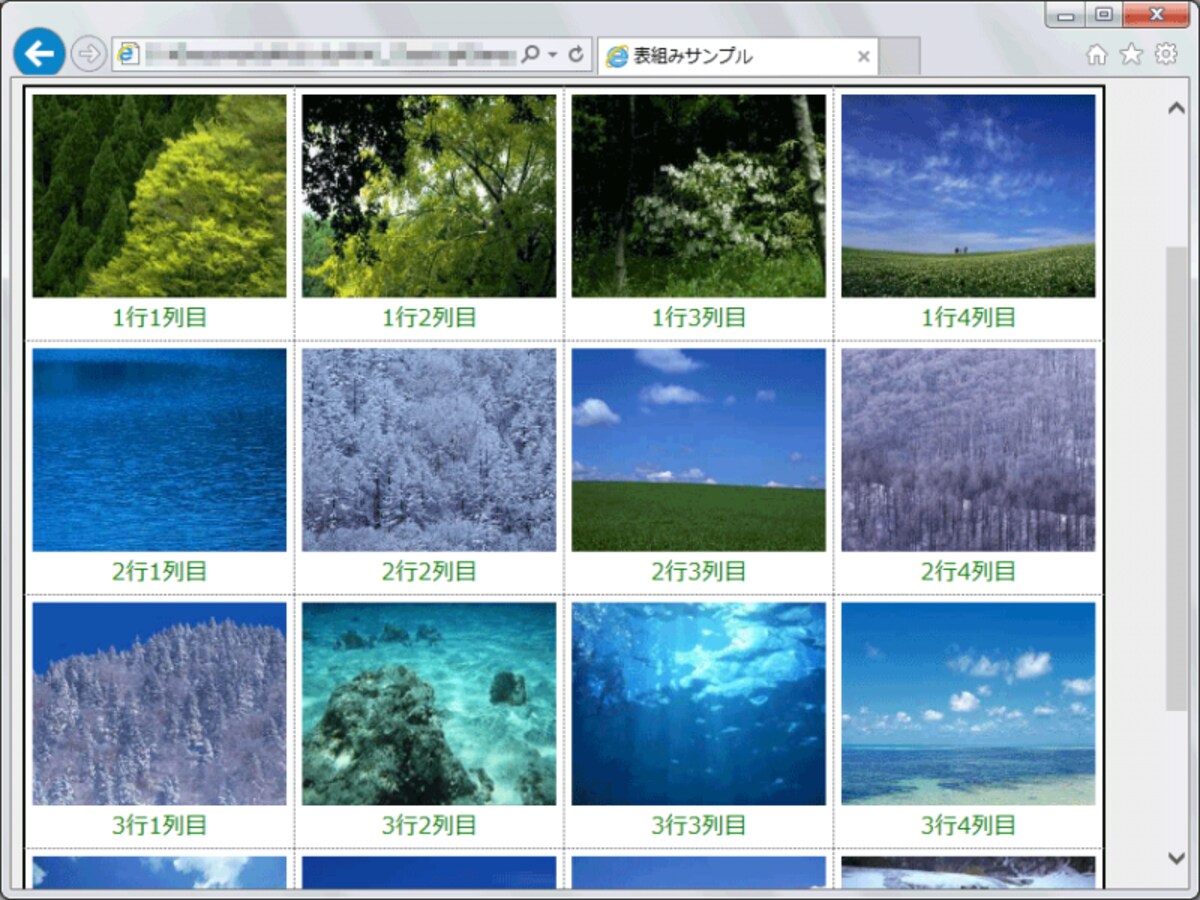
Task: Click the browser Back arrow button
Action: pos(40,53)
